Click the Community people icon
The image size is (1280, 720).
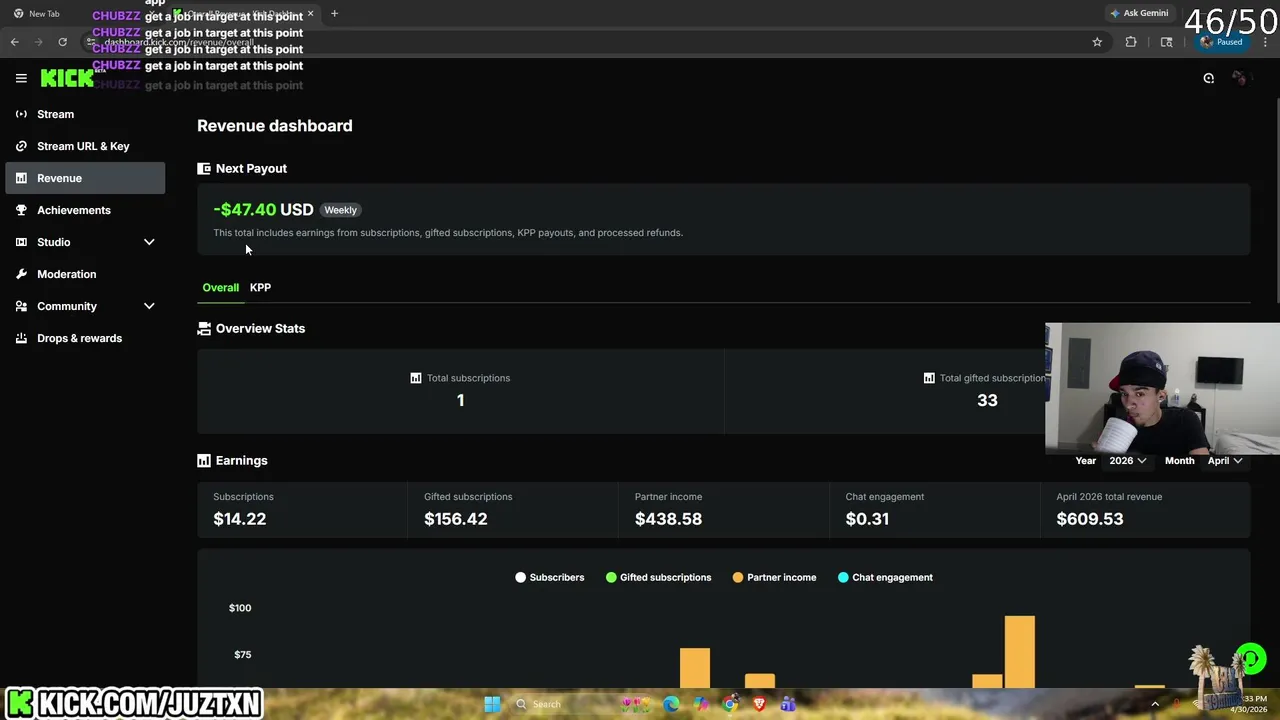click(21, 306)
